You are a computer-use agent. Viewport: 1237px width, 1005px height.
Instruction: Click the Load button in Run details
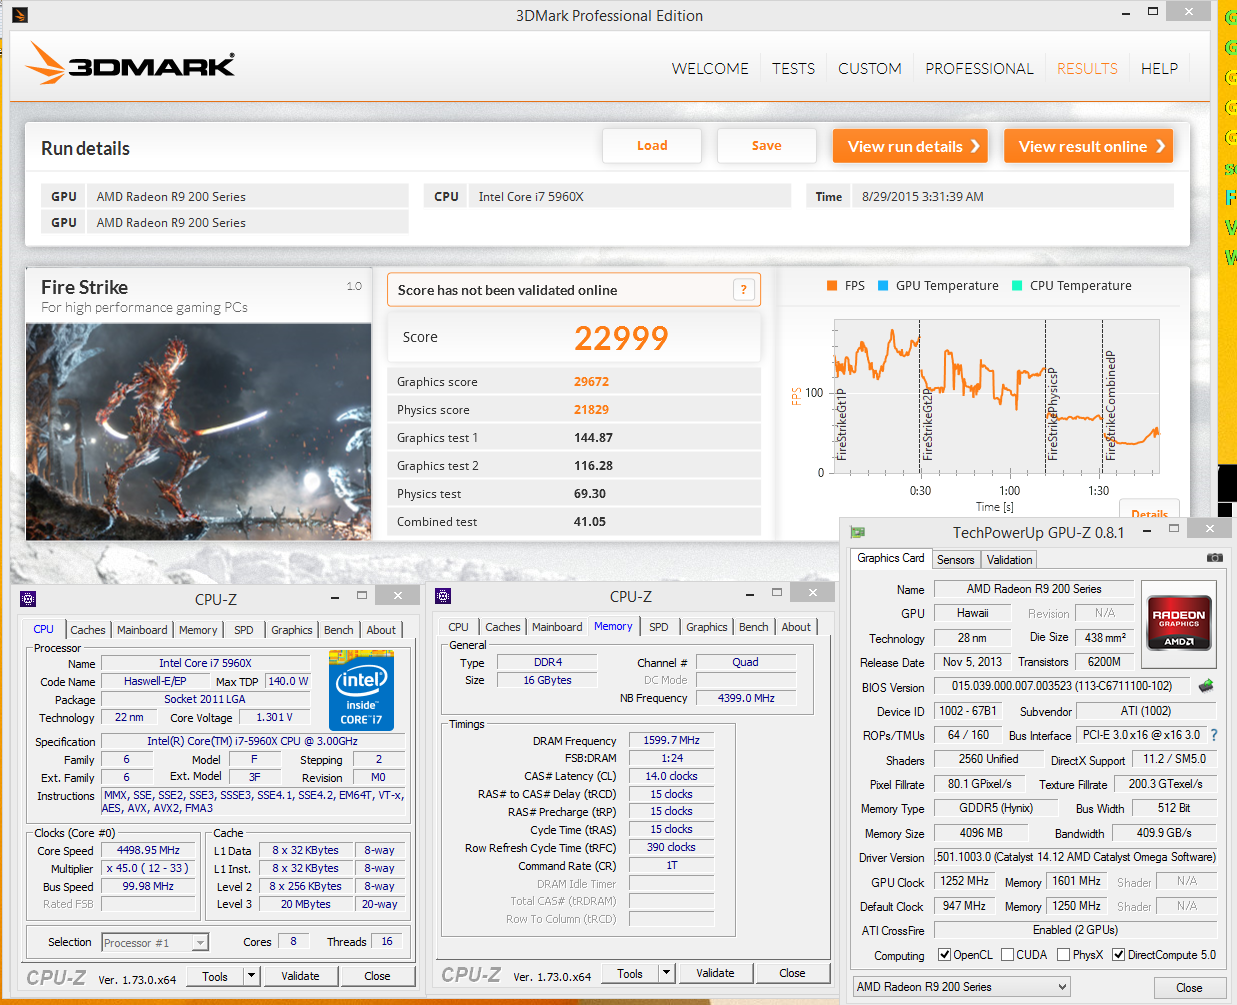click(x=652, y=146)
